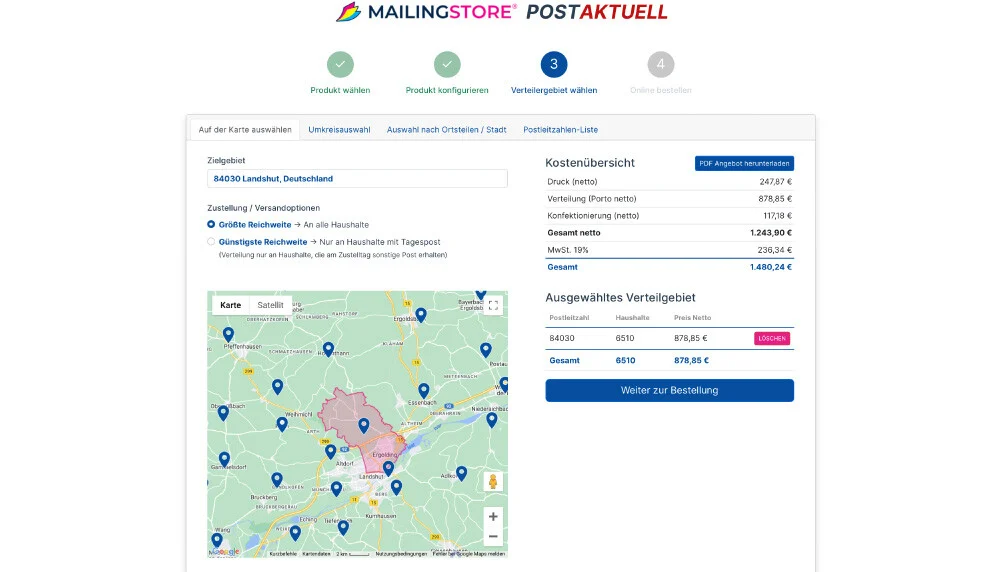Image resolution: width=1000 pixels, height=572 pixels.
Task: Select map pin inside highlighted red area
Action: click(364, 425)
